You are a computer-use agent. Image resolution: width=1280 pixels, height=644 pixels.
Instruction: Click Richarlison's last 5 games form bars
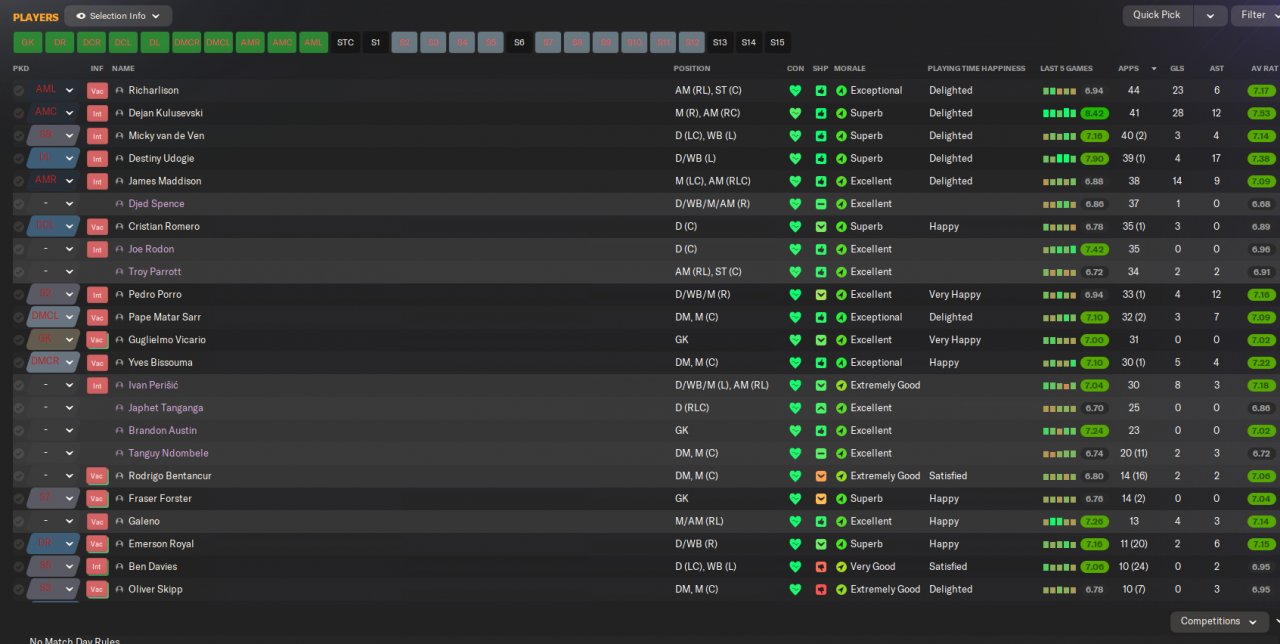coord(1059,90)
